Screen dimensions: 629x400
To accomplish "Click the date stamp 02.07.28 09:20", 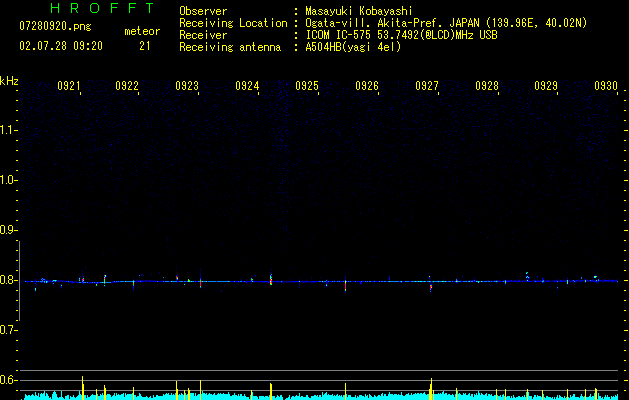I will click(61, 46).
